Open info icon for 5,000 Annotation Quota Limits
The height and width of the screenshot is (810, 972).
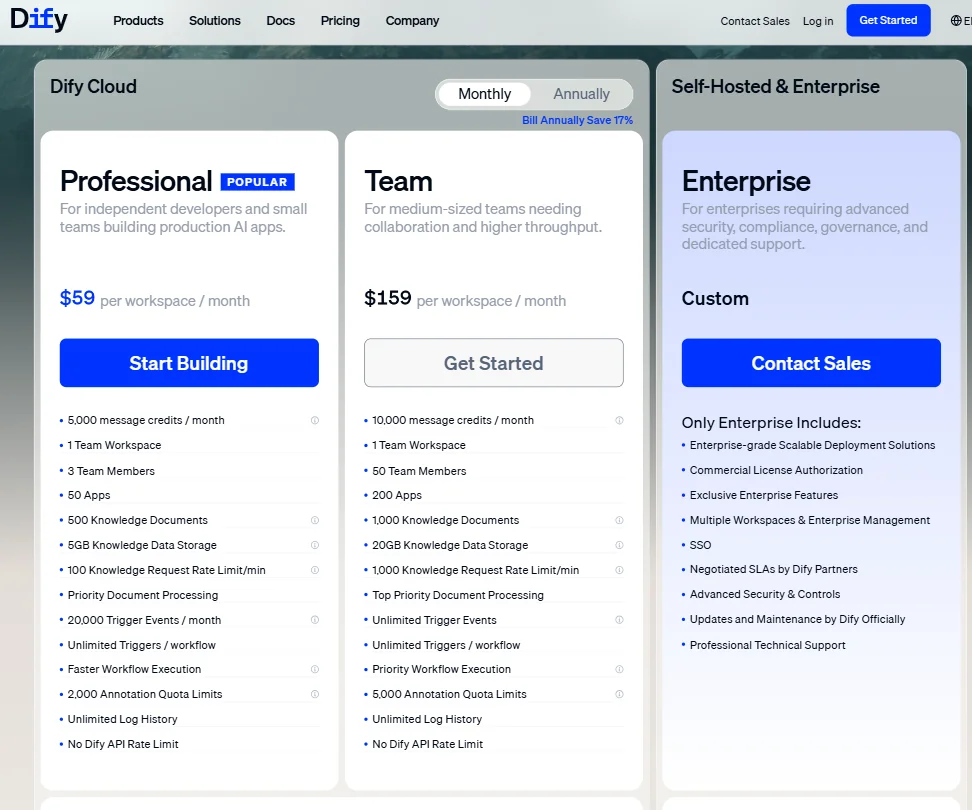point(619,694)
